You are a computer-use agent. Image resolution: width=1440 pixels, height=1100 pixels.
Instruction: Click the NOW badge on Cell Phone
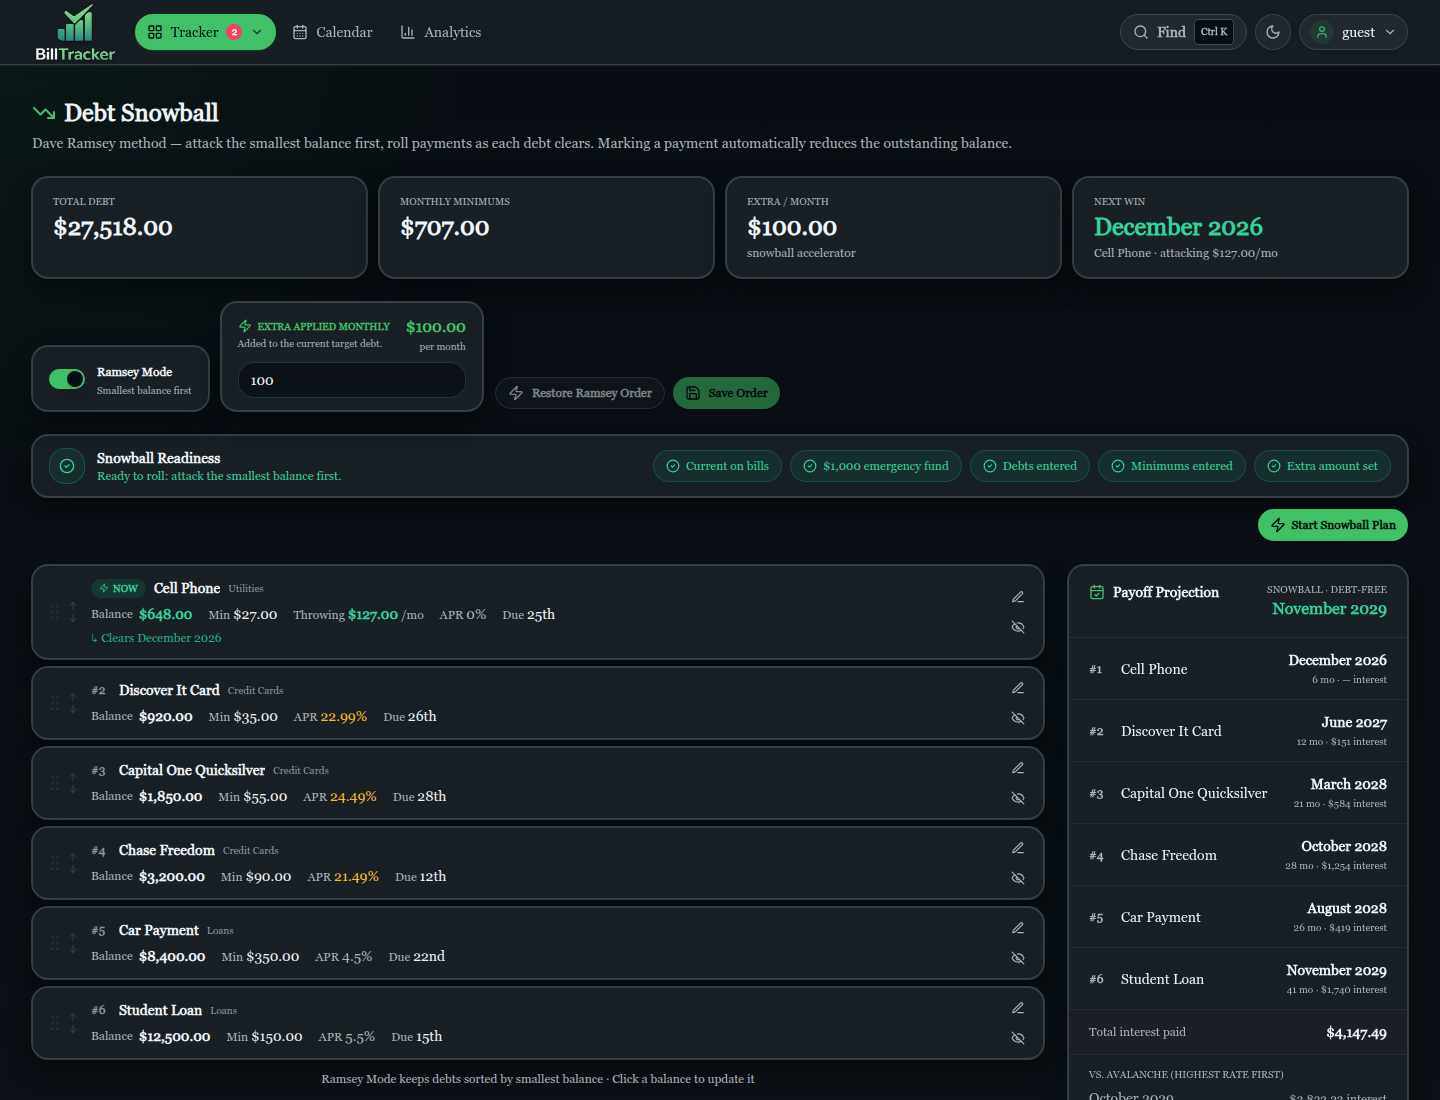118,588
